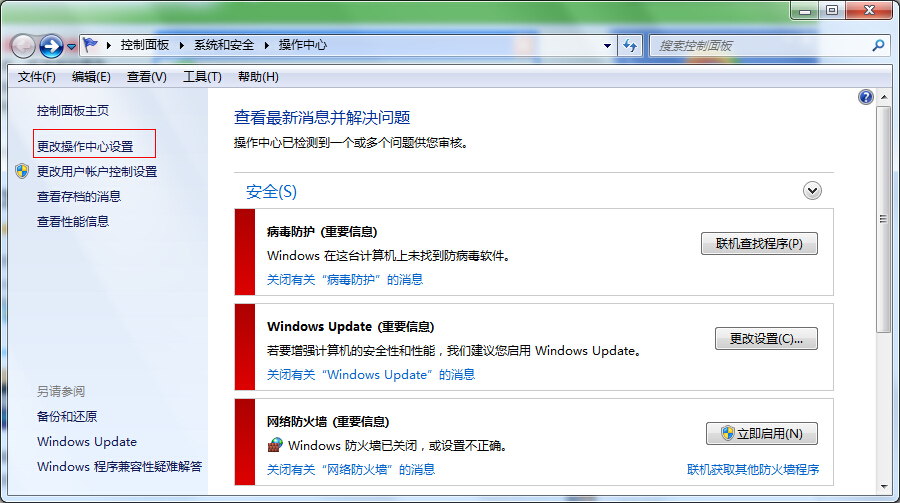Image resolution: width=900 pixels, height=503 pixels.
Task: Click the back navigation arrow button
Action: (x=23, y=46)
